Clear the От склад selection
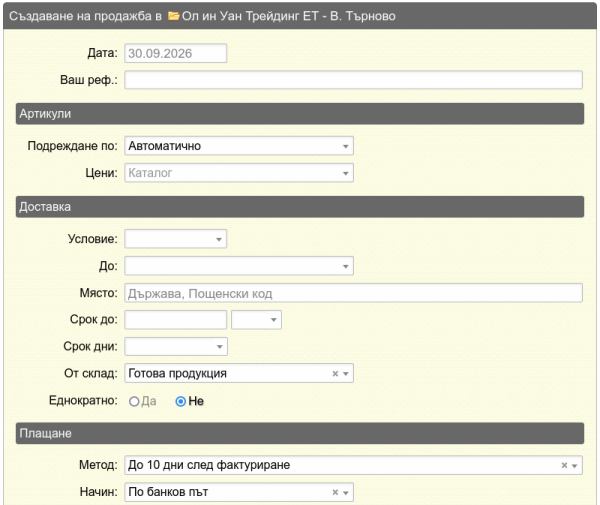This screenshot has height=505, width=600. click(x=335, y=373)
